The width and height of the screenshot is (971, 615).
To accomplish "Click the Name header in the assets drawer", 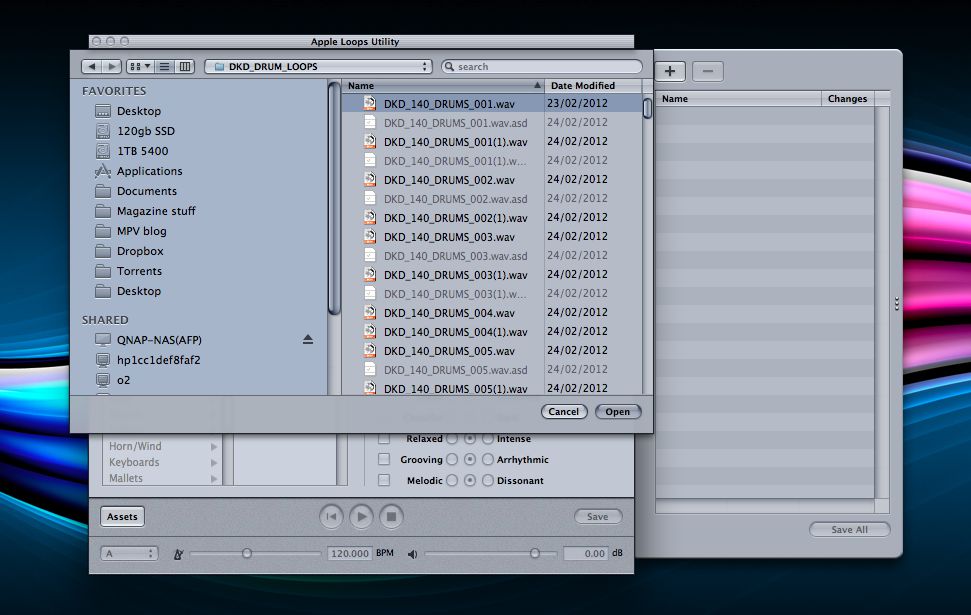I will [738, 98].
